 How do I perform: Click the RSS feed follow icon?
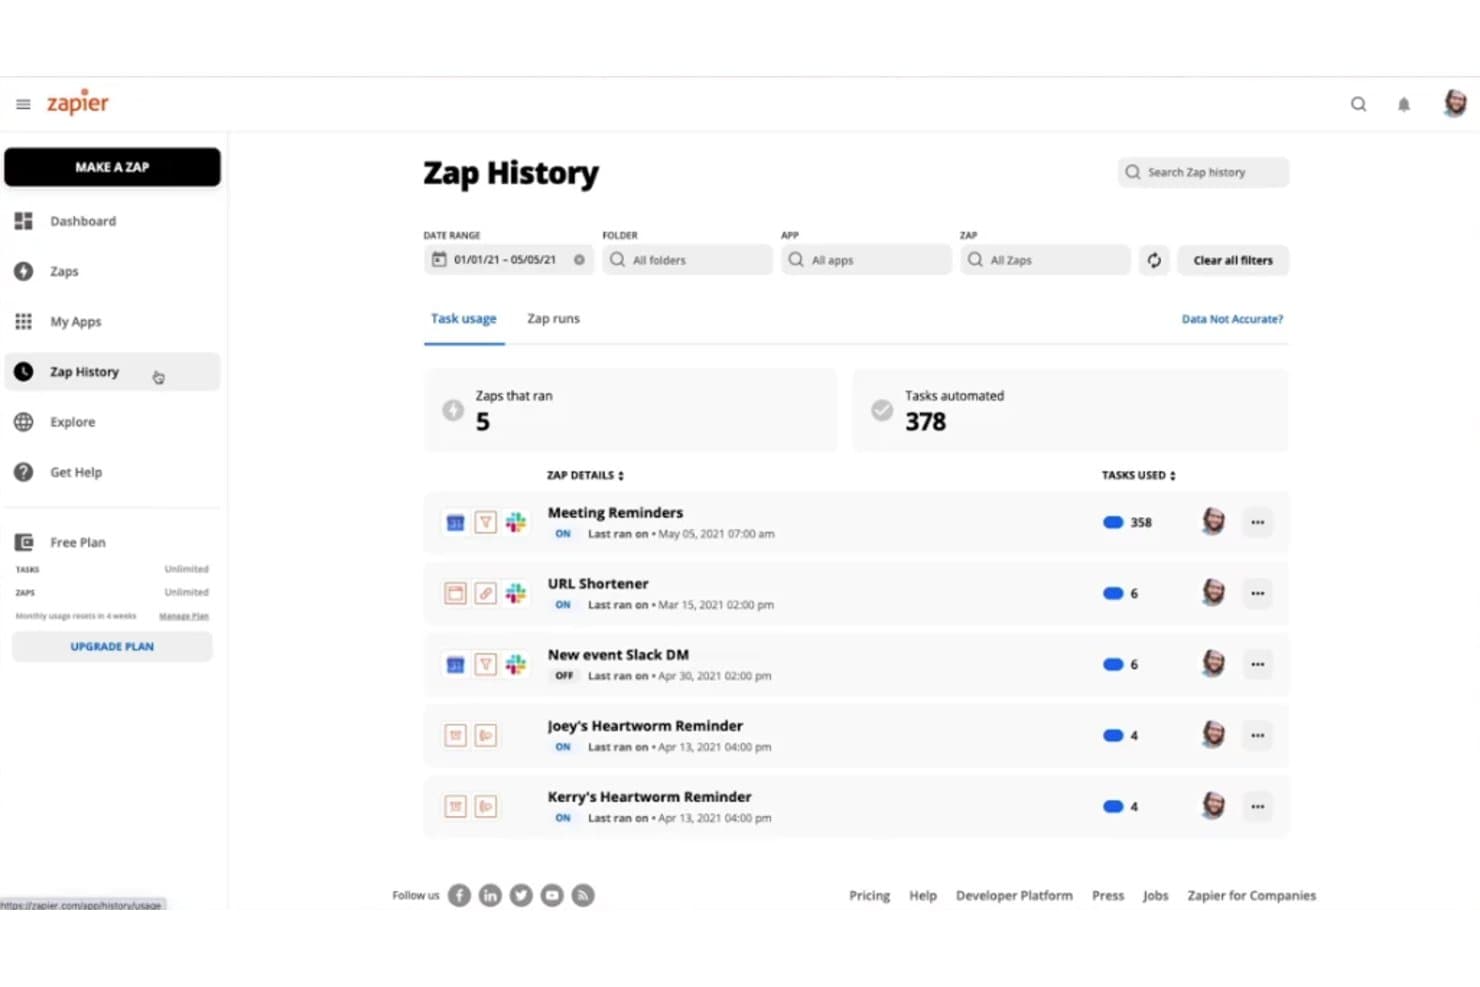pos(583,895)
